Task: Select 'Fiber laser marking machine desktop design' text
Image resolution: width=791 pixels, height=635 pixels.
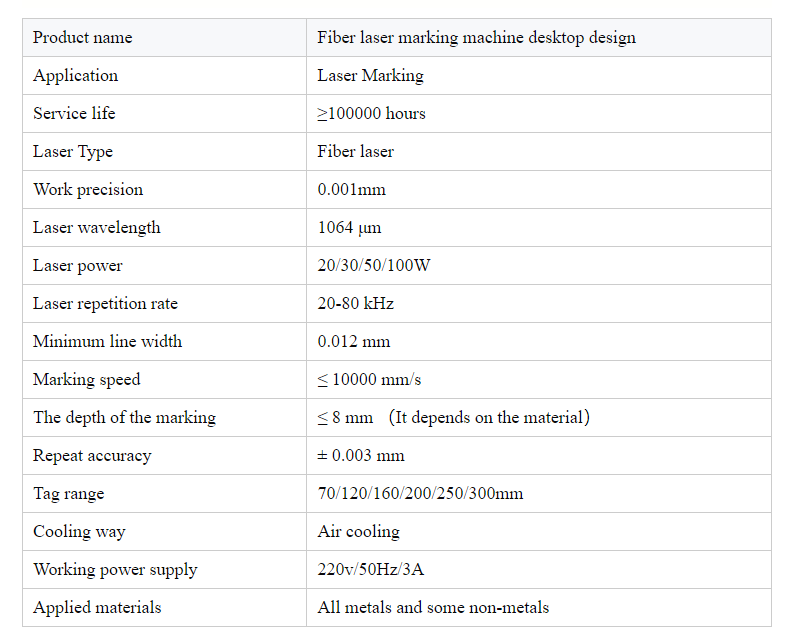Action: 476,38
